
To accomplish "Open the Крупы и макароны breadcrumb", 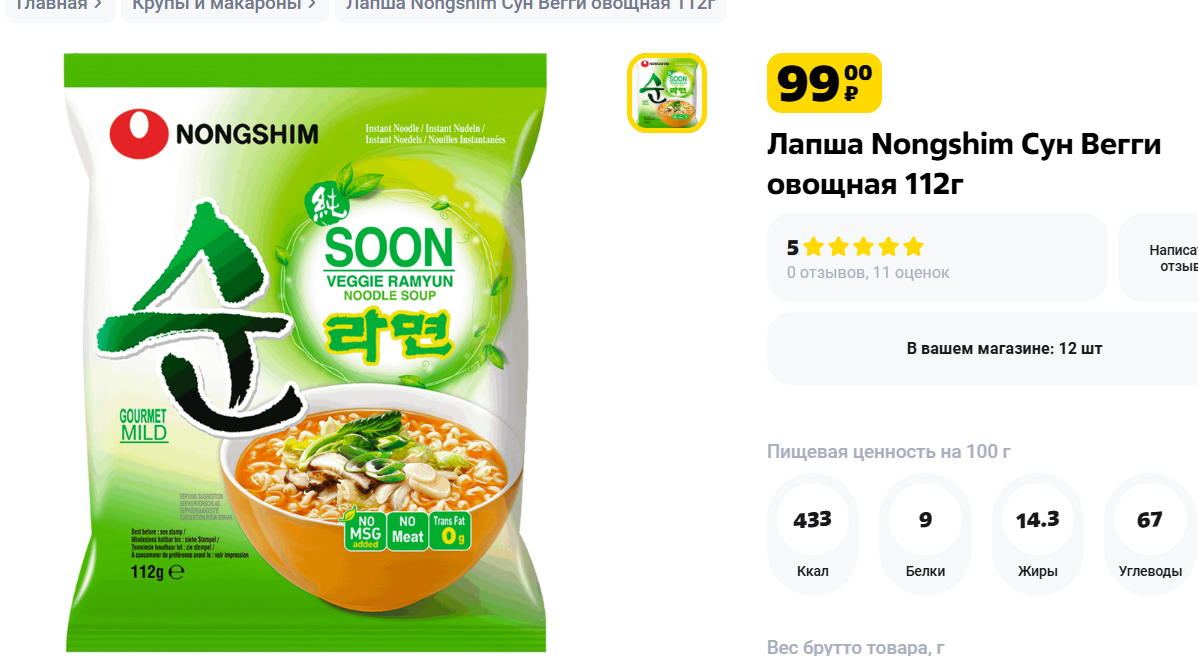I will 225,6.
